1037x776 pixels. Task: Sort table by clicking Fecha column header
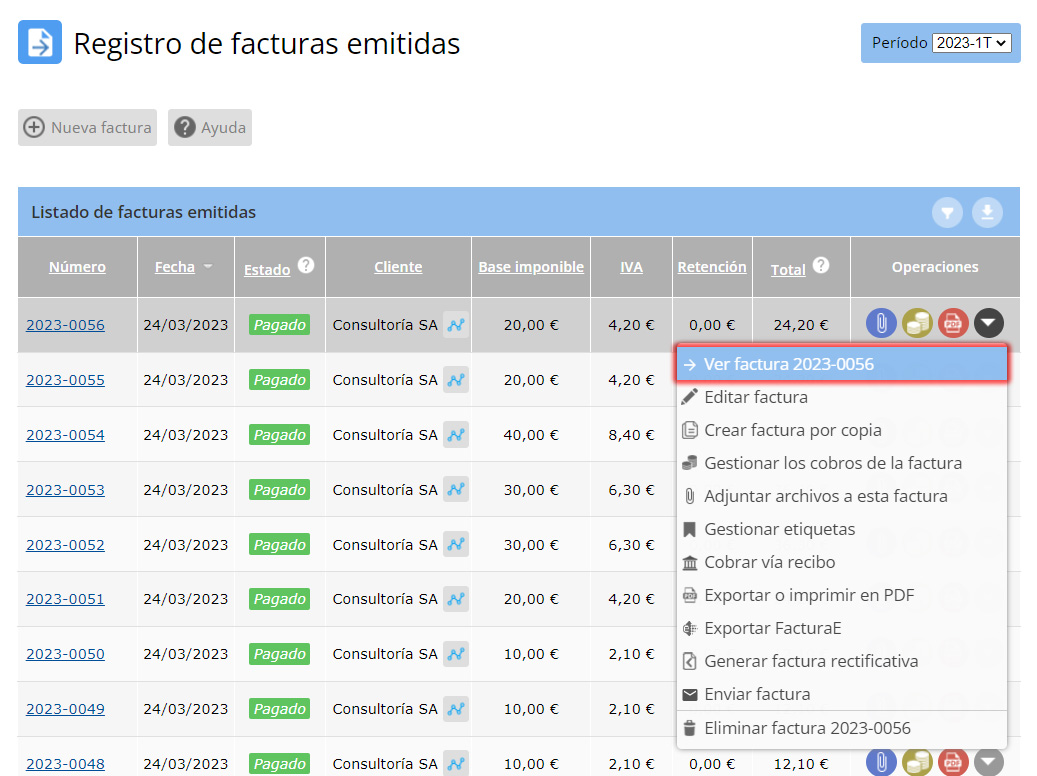pos(175,267)
